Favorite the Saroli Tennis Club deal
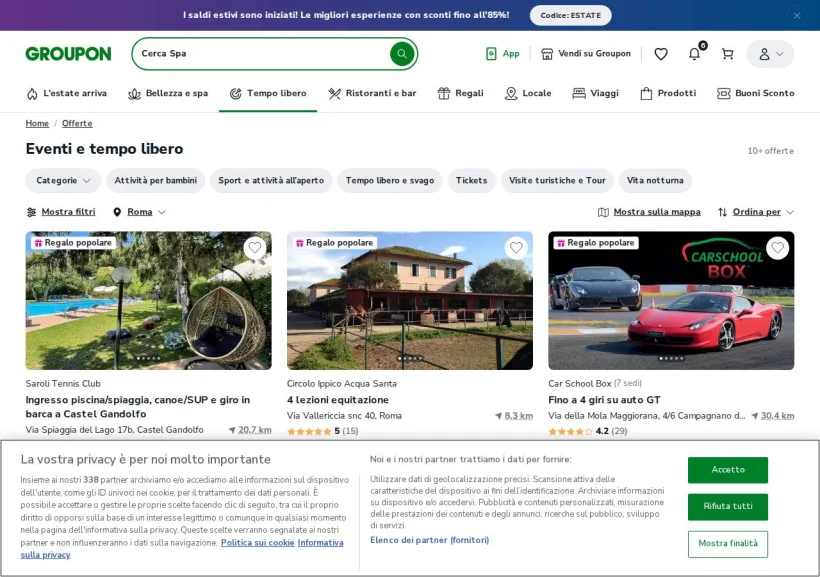Screen dimensions: 820x577 pos(255,247)
